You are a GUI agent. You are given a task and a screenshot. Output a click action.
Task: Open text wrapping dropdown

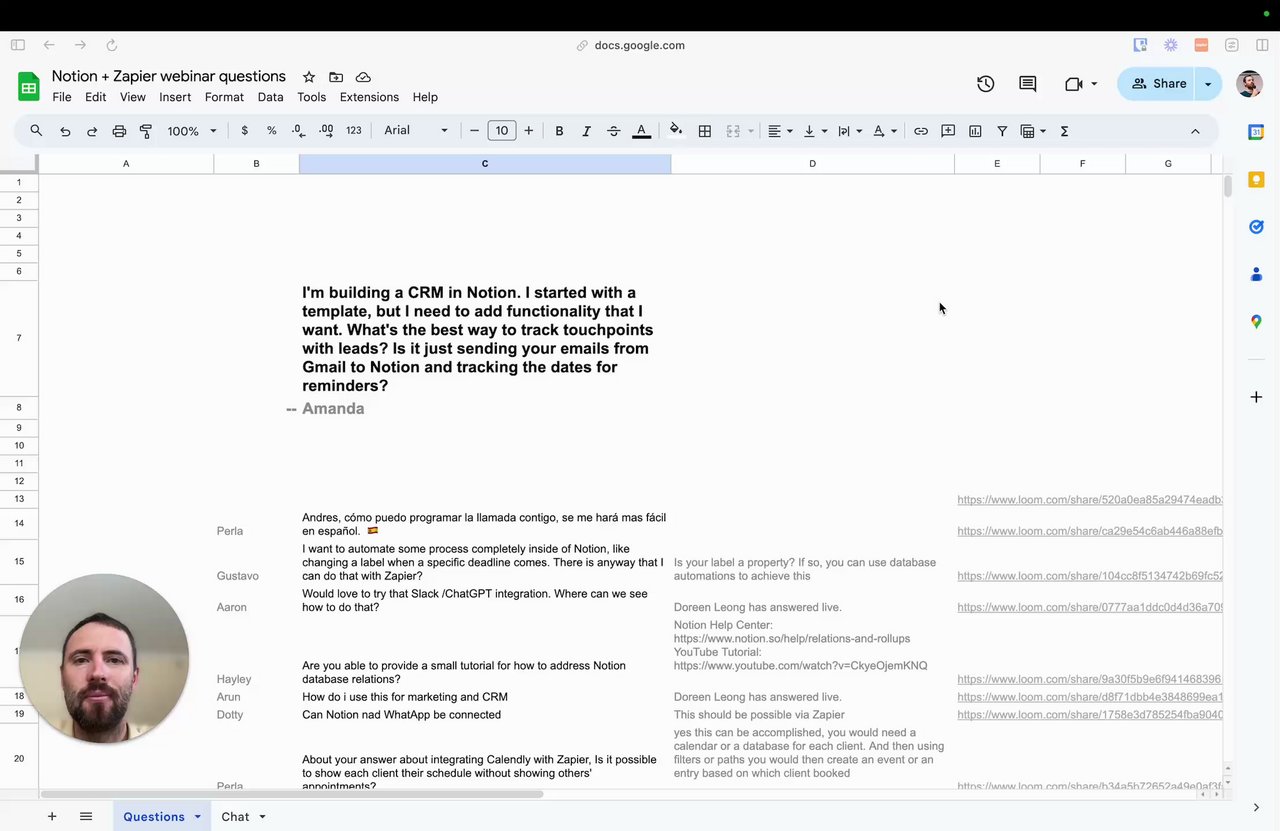click(x=850, y=131)
